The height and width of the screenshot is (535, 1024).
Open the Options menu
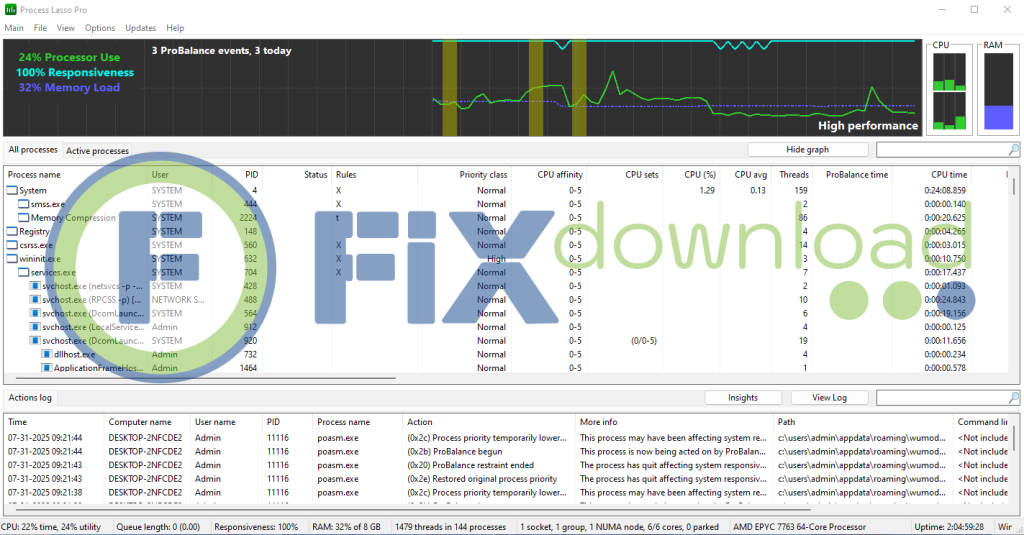[100, 28]
